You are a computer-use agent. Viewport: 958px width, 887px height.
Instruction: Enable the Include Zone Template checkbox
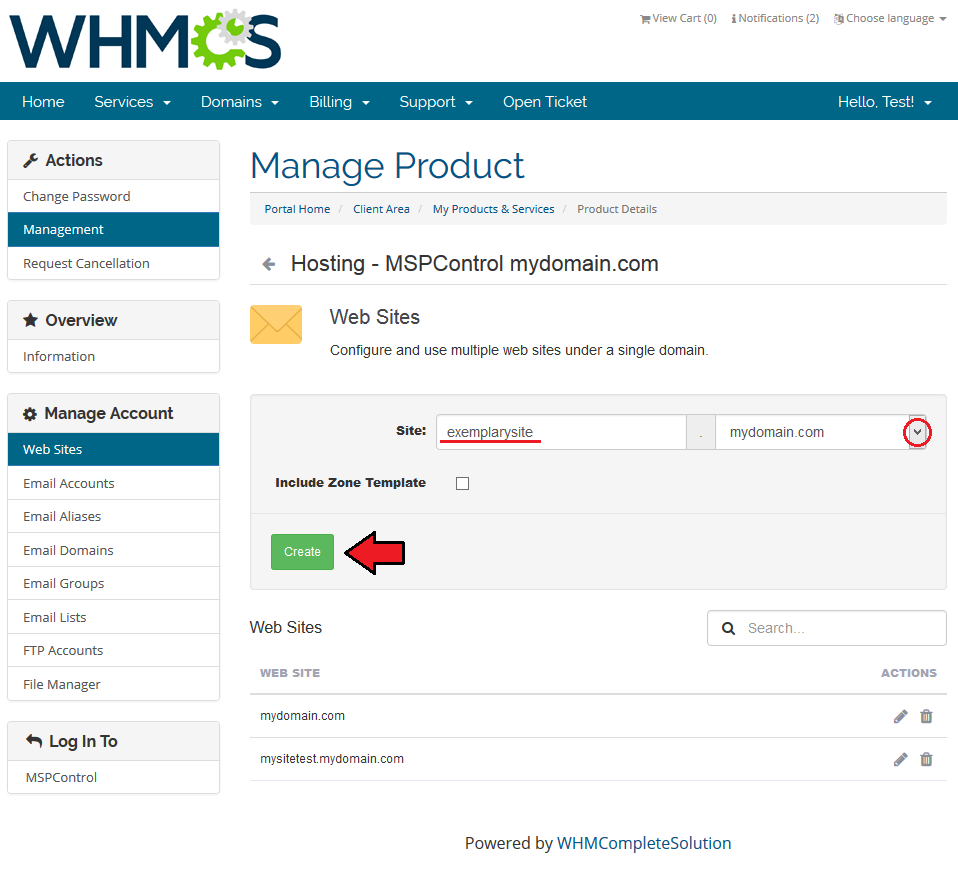coord(462,483)
